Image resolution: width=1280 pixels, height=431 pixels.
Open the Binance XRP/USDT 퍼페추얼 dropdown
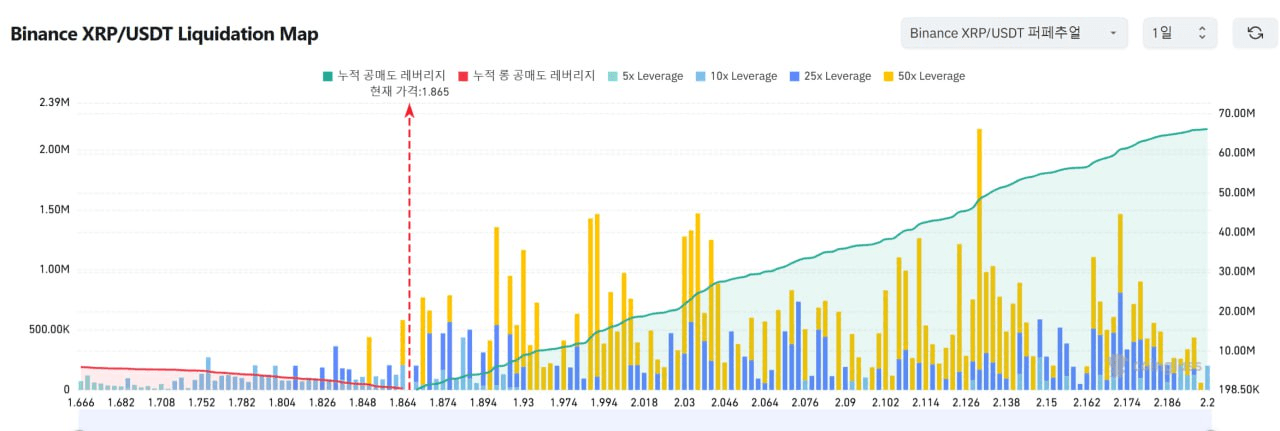click(x=1013, y=33)
